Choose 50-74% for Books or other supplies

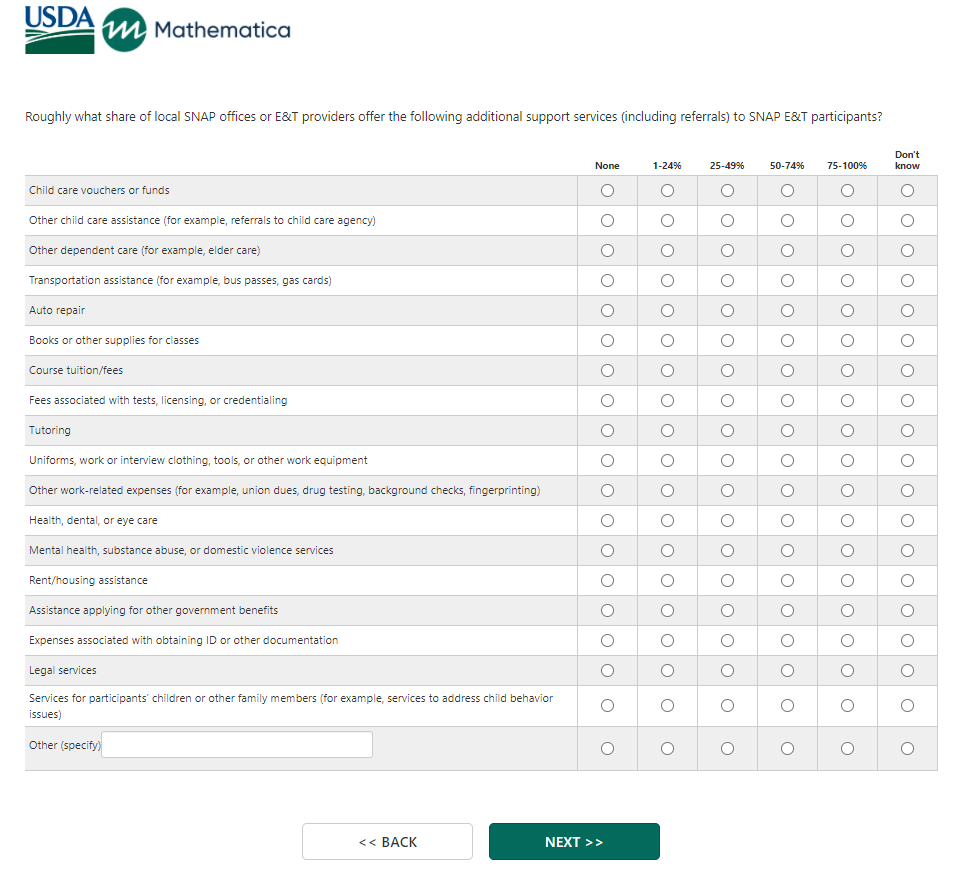(787, 341)
